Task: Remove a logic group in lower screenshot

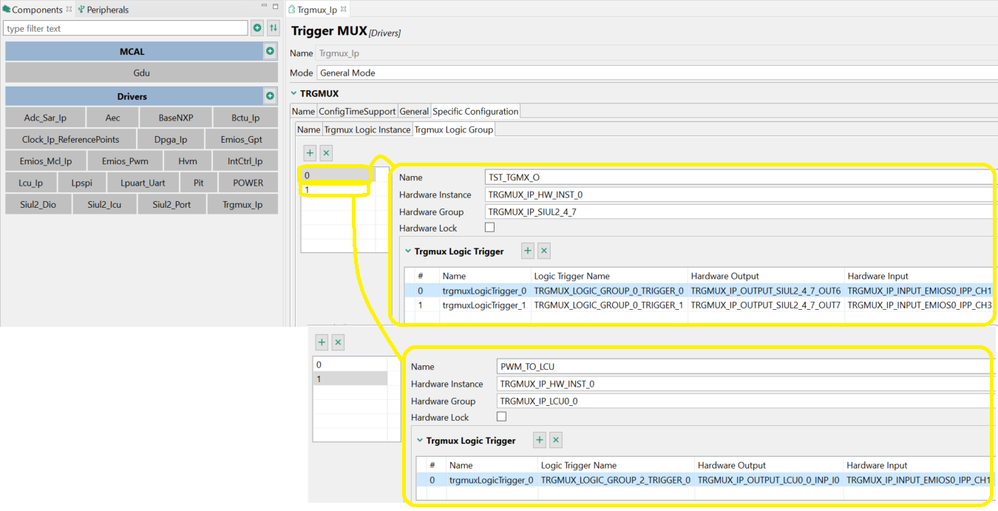Action: (338, 342)
